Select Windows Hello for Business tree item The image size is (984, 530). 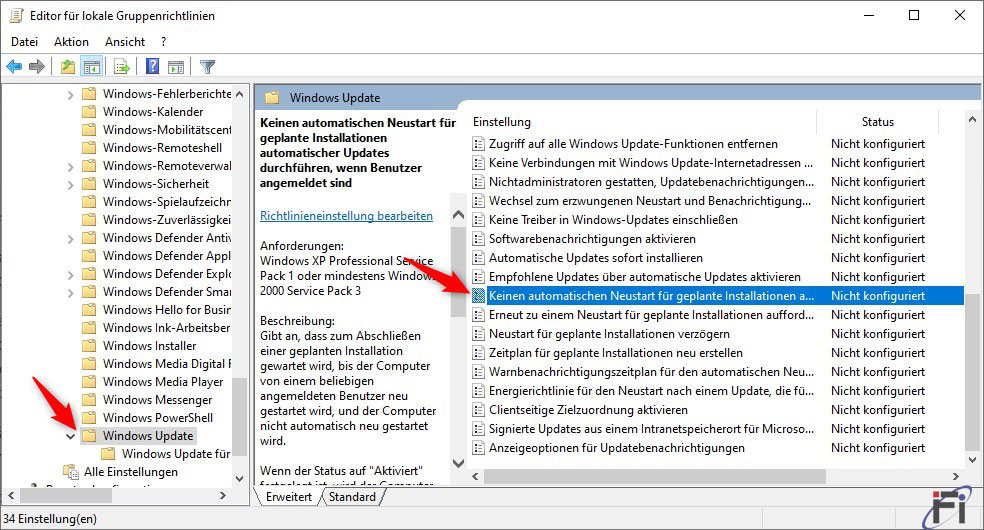166,310
